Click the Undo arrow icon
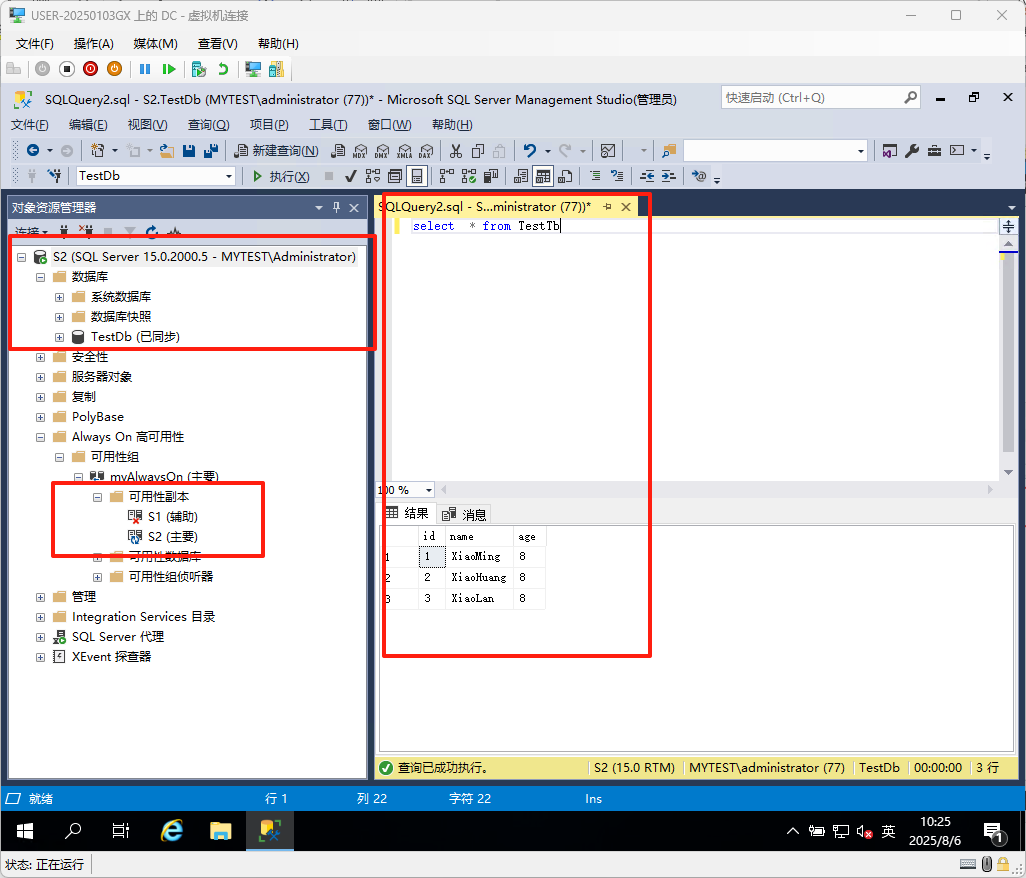The image size is (1026, 878). click(529, 151)
